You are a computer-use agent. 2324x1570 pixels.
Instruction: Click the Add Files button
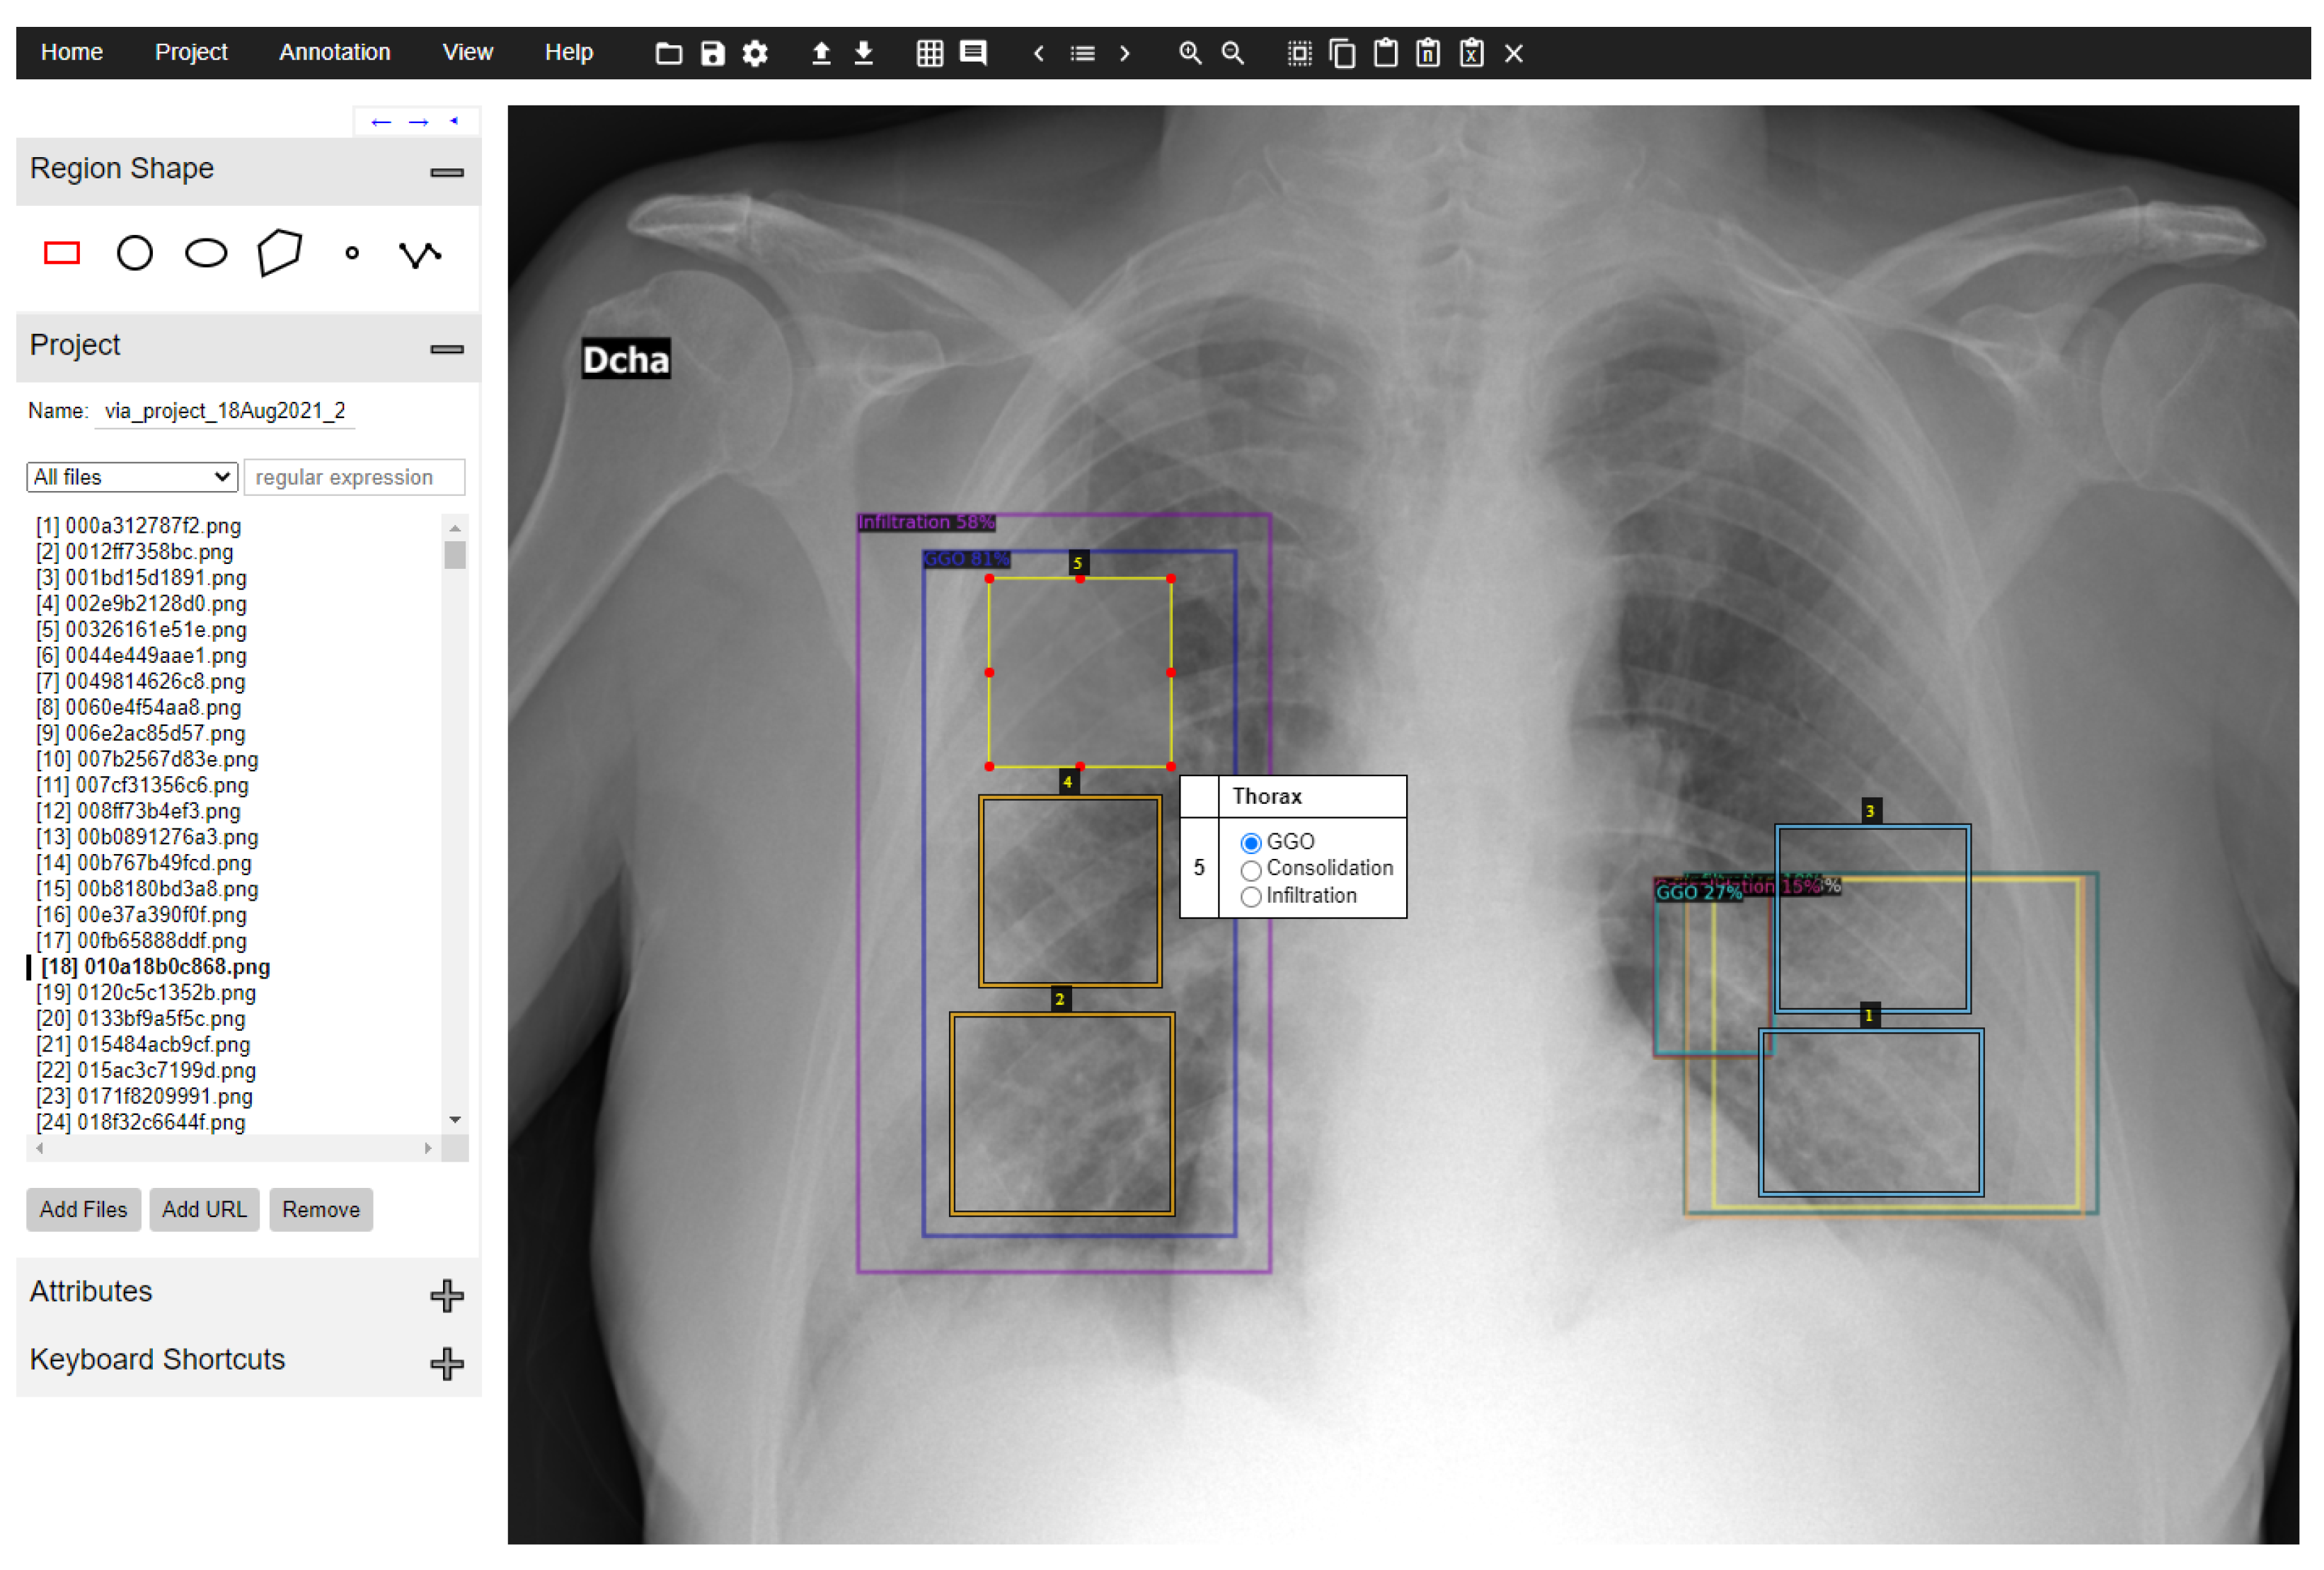[83, 1210]
